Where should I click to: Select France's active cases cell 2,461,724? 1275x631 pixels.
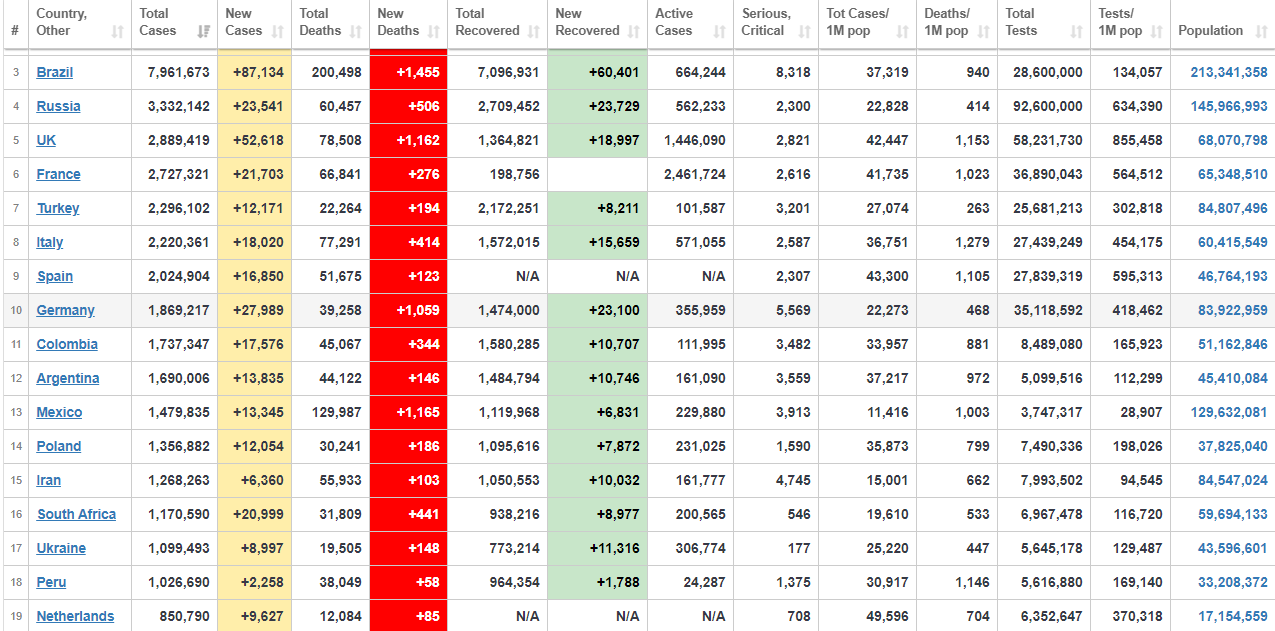tap(691, 174)
